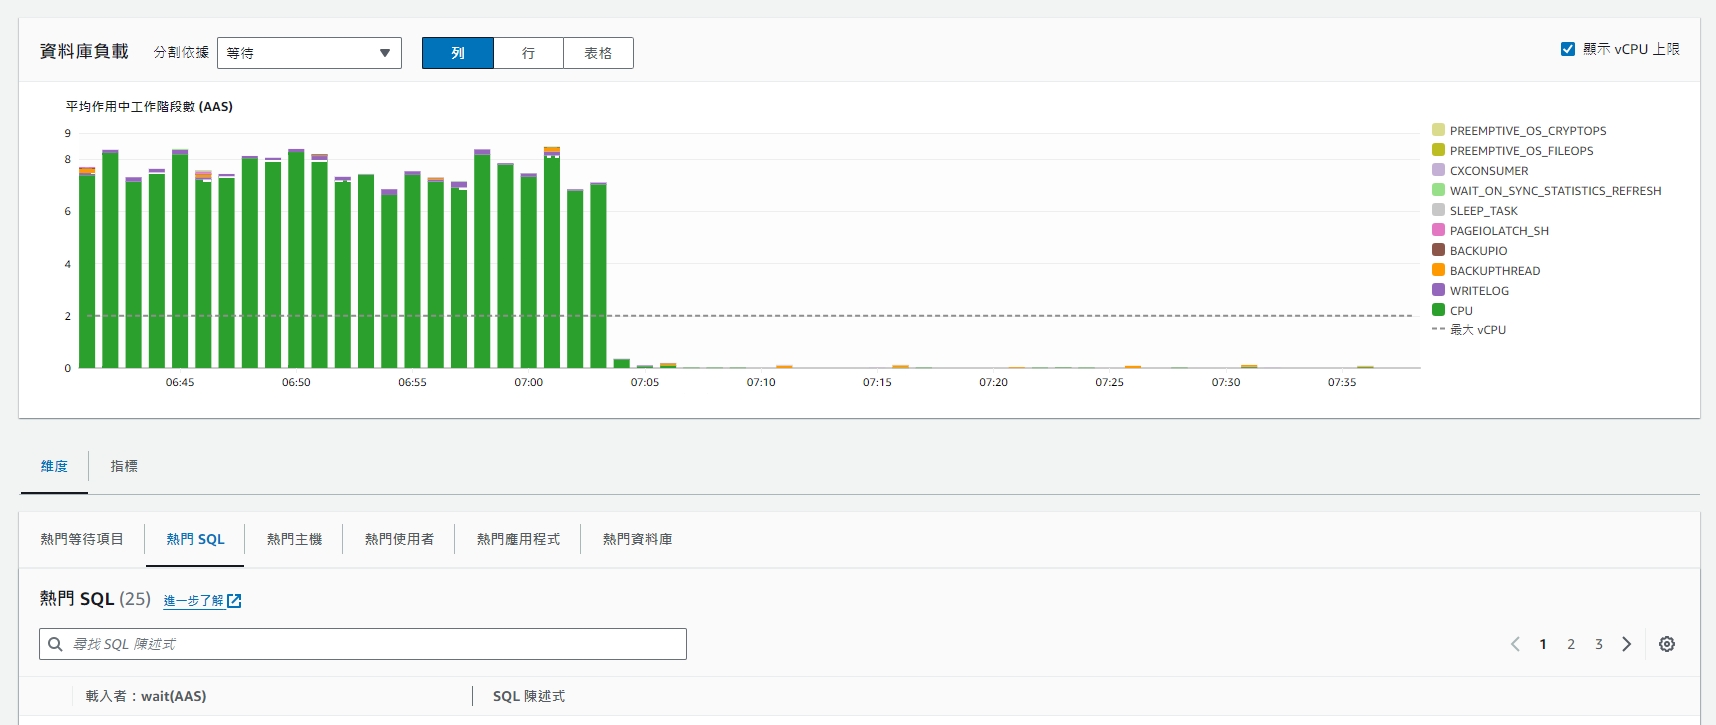Click the tall green bar at 07:00
This screenshot has width=1716, height=725.
tap(528, 272)
